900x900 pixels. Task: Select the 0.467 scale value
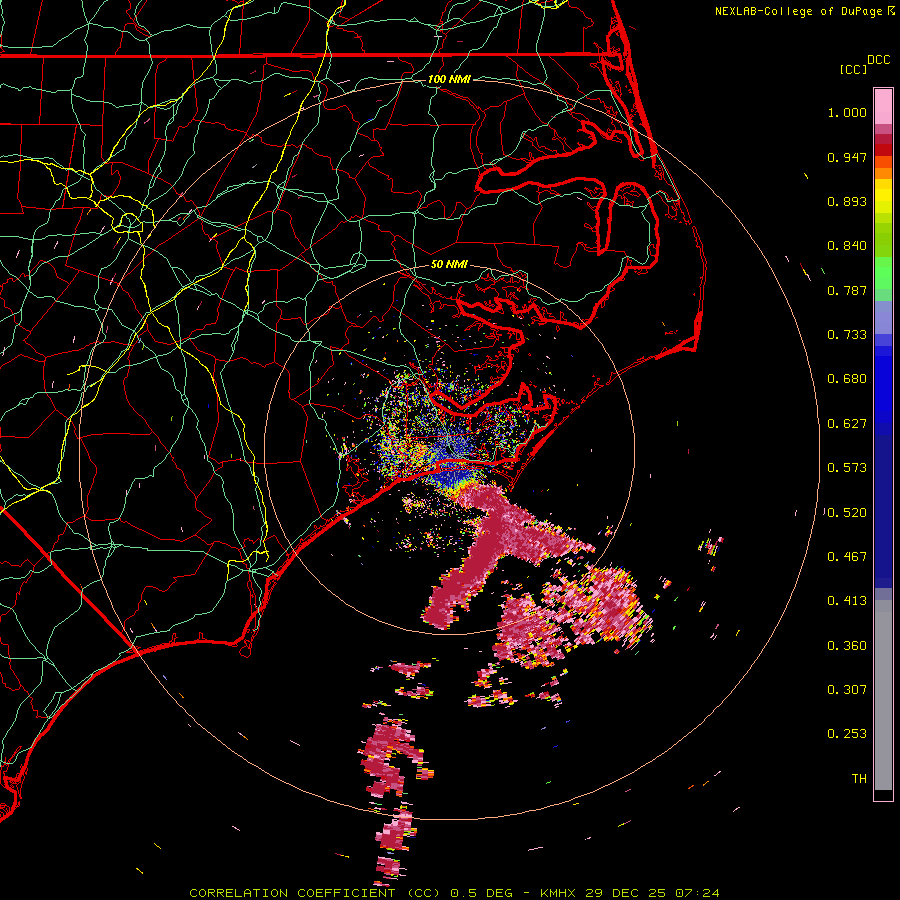[847, 557]
